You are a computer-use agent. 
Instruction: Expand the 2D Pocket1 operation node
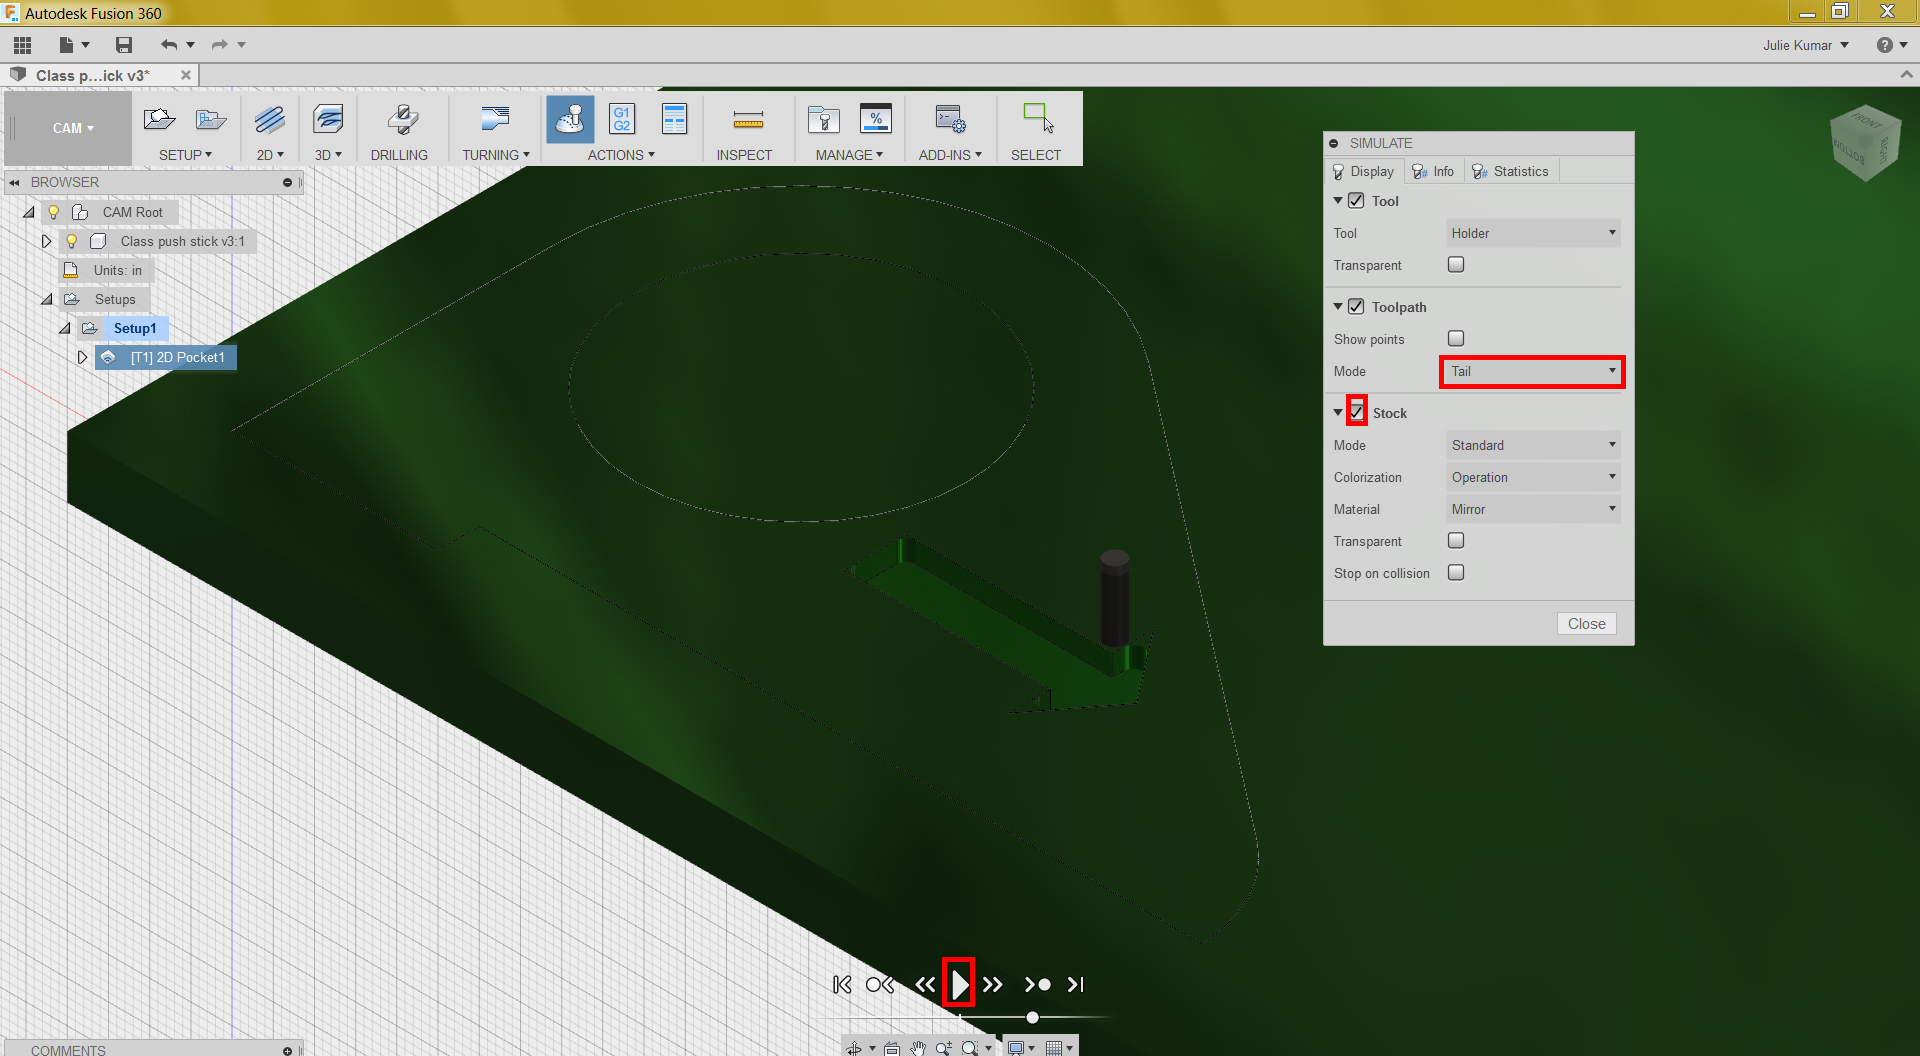(82, 357)
